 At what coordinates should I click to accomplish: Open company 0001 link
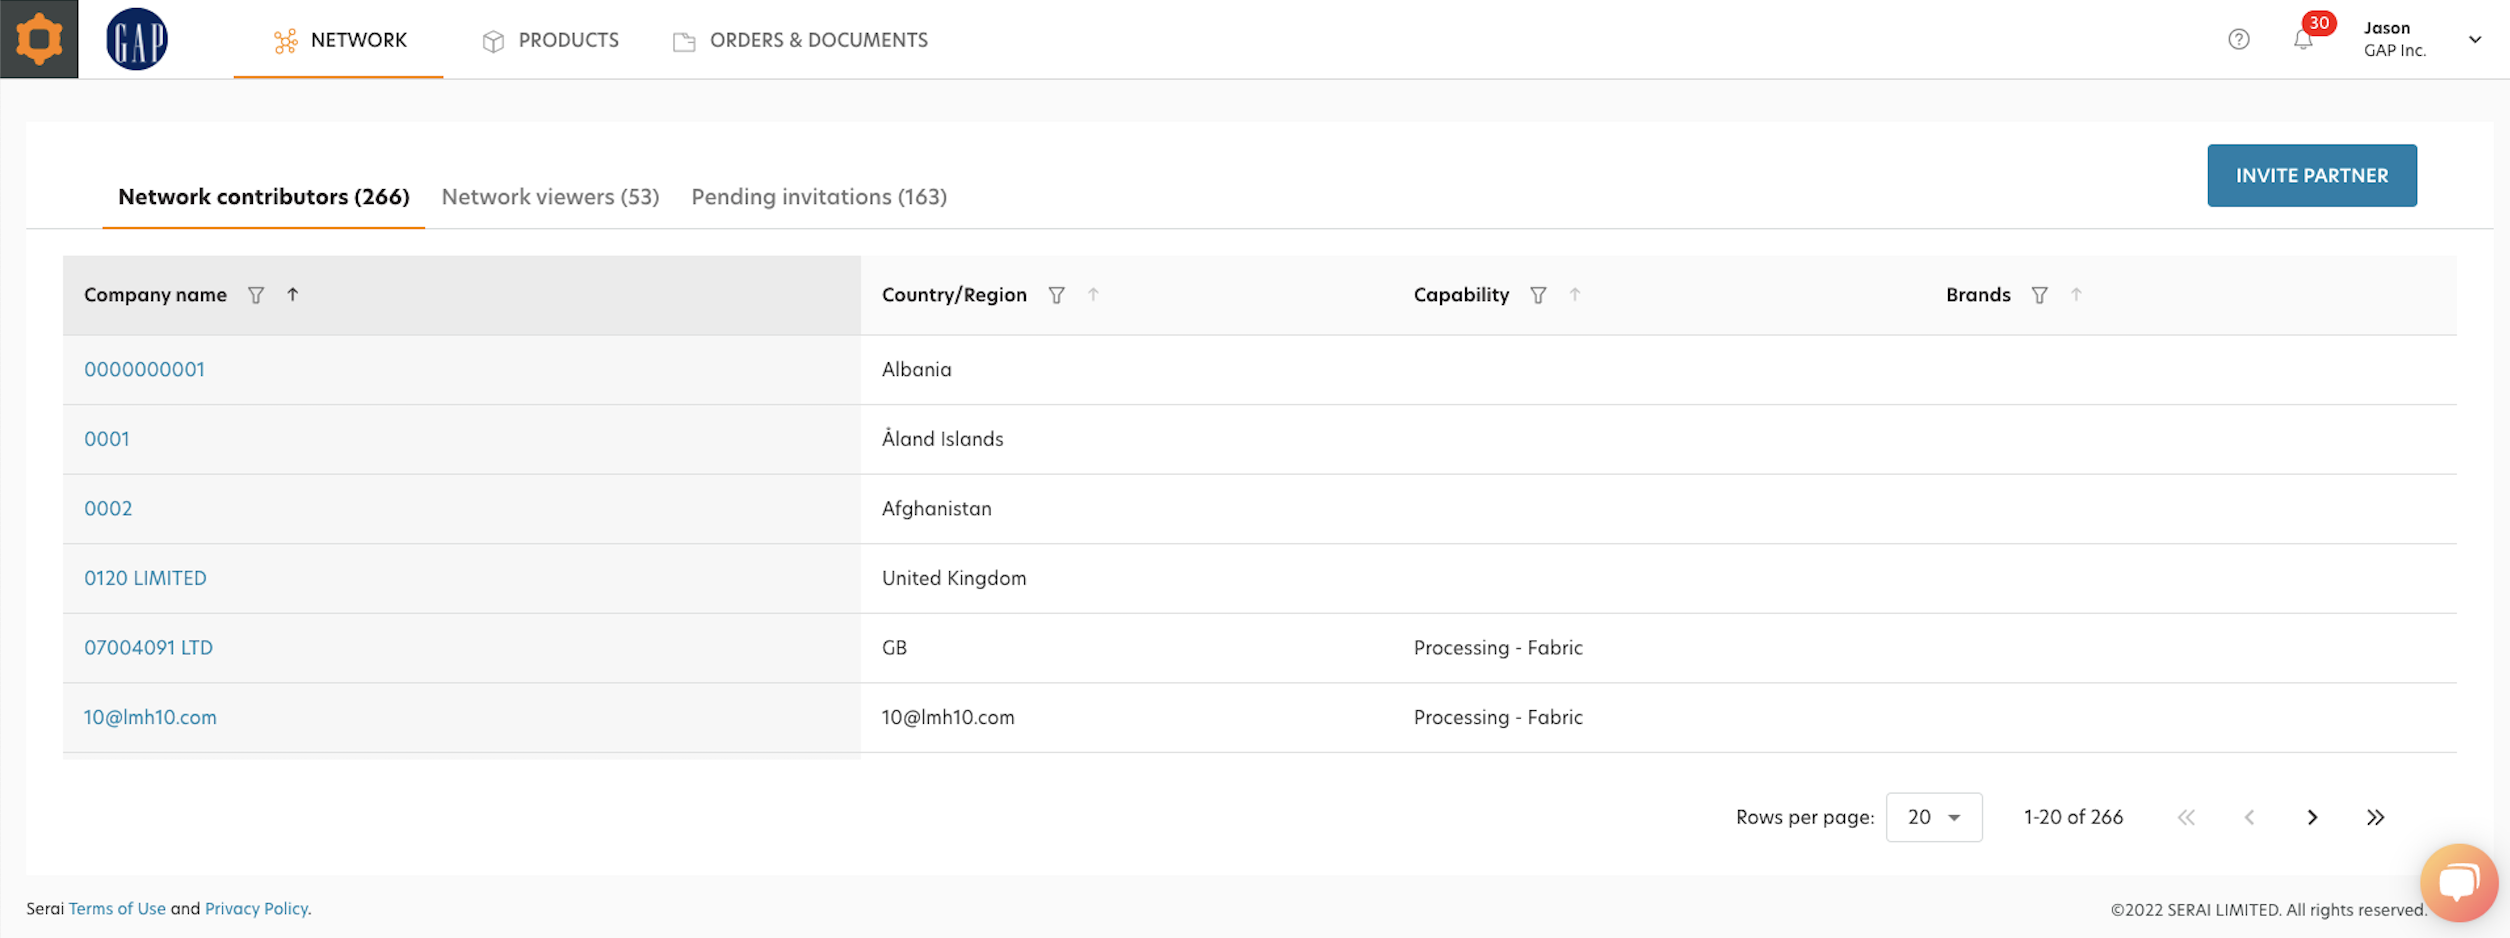107,439
